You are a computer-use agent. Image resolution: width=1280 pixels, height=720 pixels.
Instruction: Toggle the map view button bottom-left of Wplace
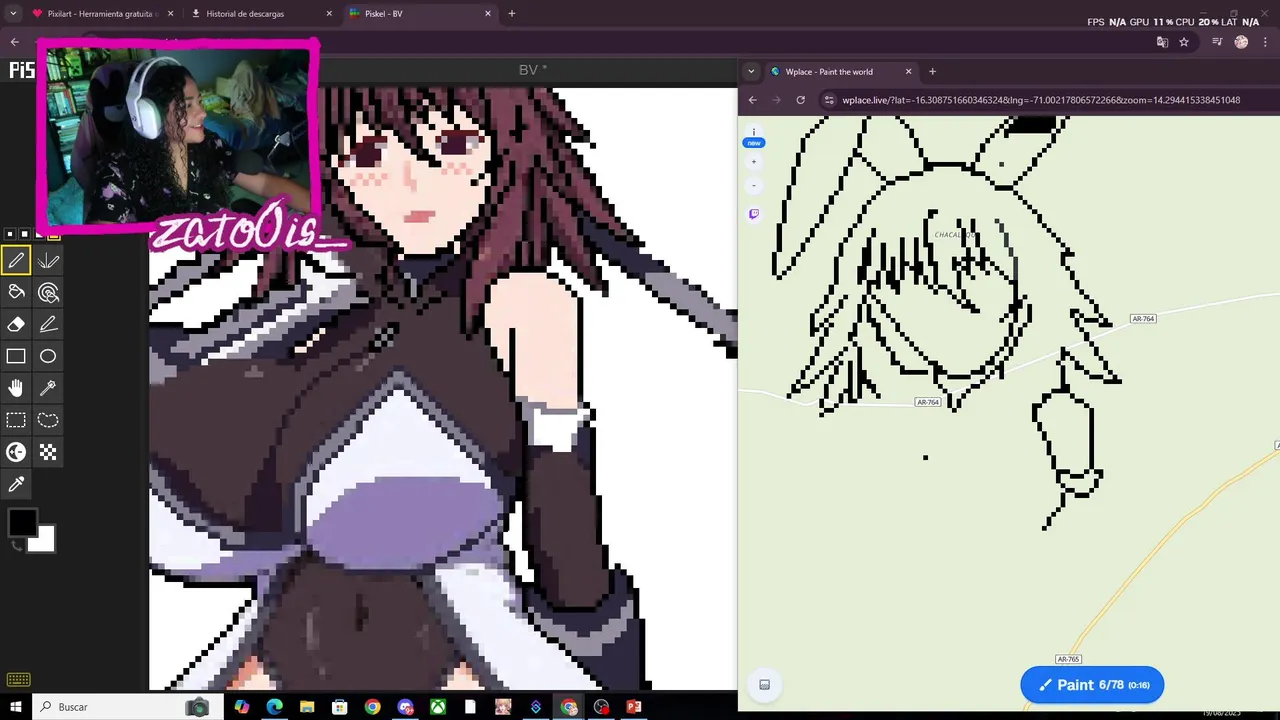[765, 685]
